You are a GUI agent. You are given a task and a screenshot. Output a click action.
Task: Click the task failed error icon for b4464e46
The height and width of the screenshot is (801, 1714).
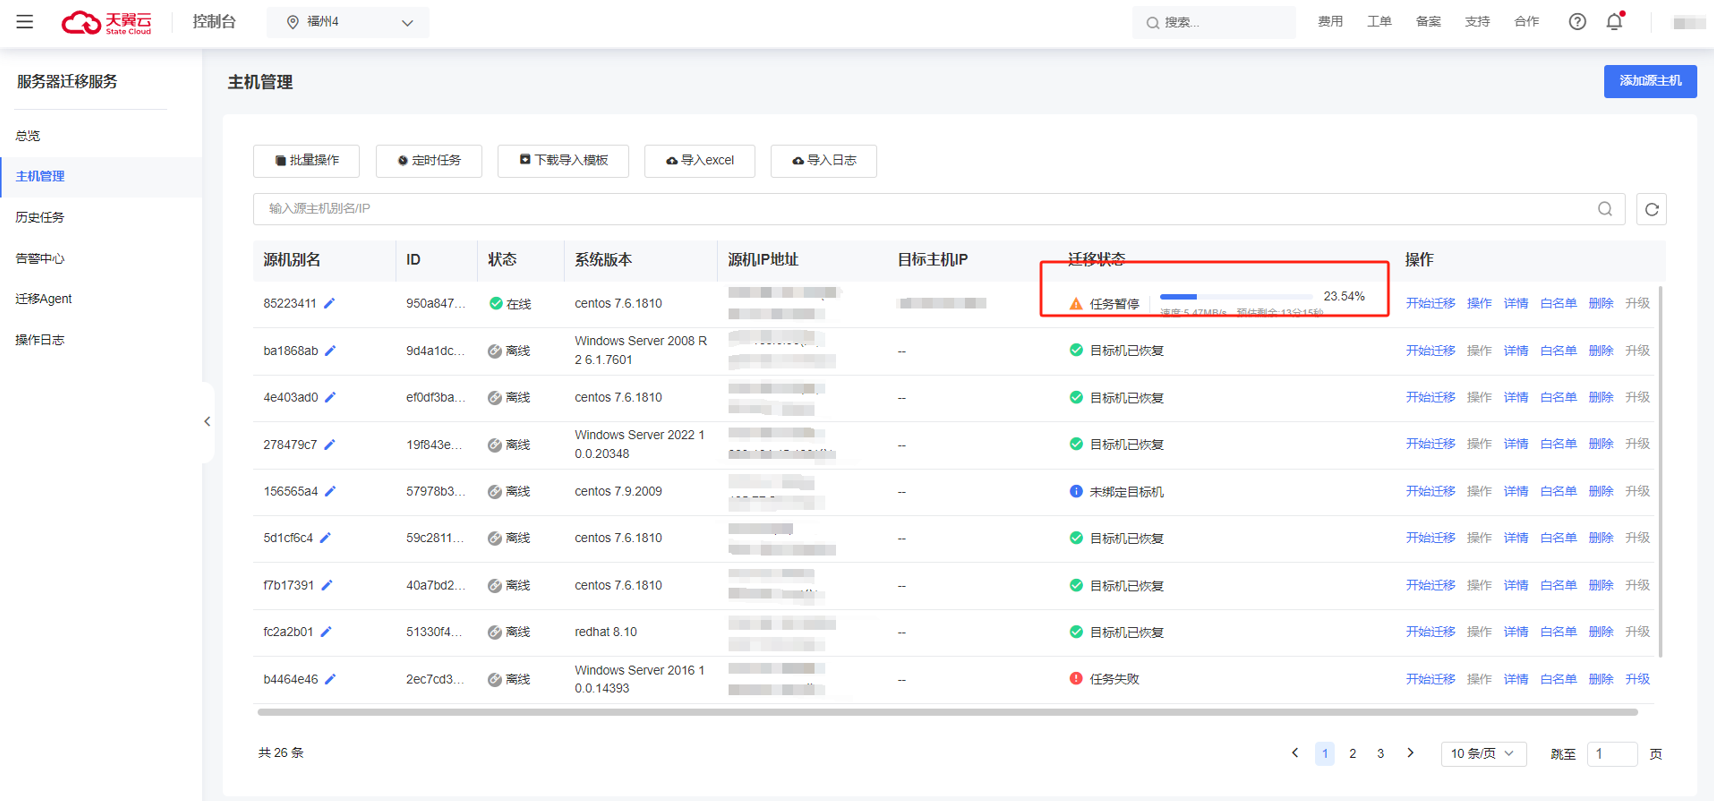click(1076, 678)
